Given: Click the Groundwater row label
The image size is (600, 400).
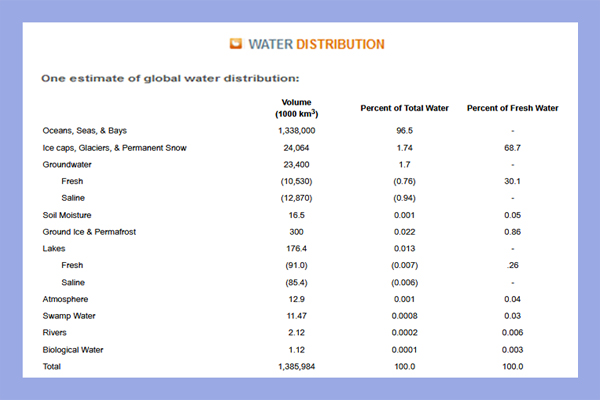Looking at the screenshot, I should click(67, 165).
